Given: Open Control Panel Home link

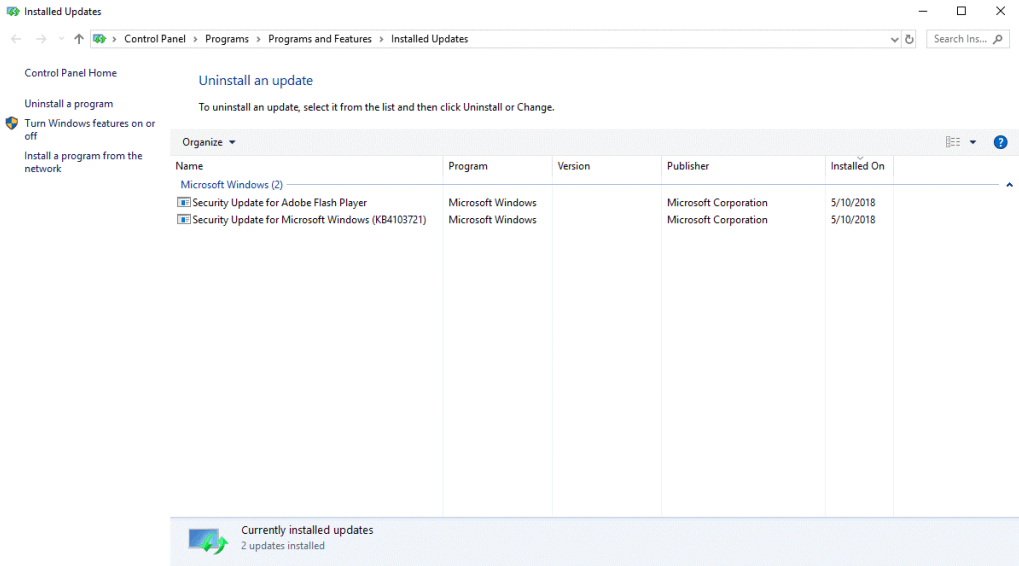Looking at the screenshot, I should tap(70, 73).
